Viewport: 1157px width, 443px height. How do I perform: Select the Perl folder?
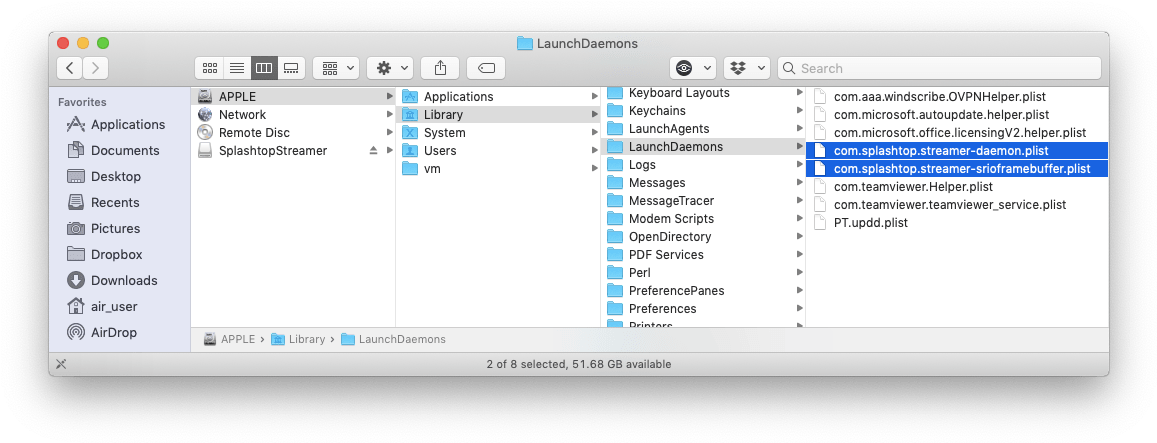pos(703,272)
